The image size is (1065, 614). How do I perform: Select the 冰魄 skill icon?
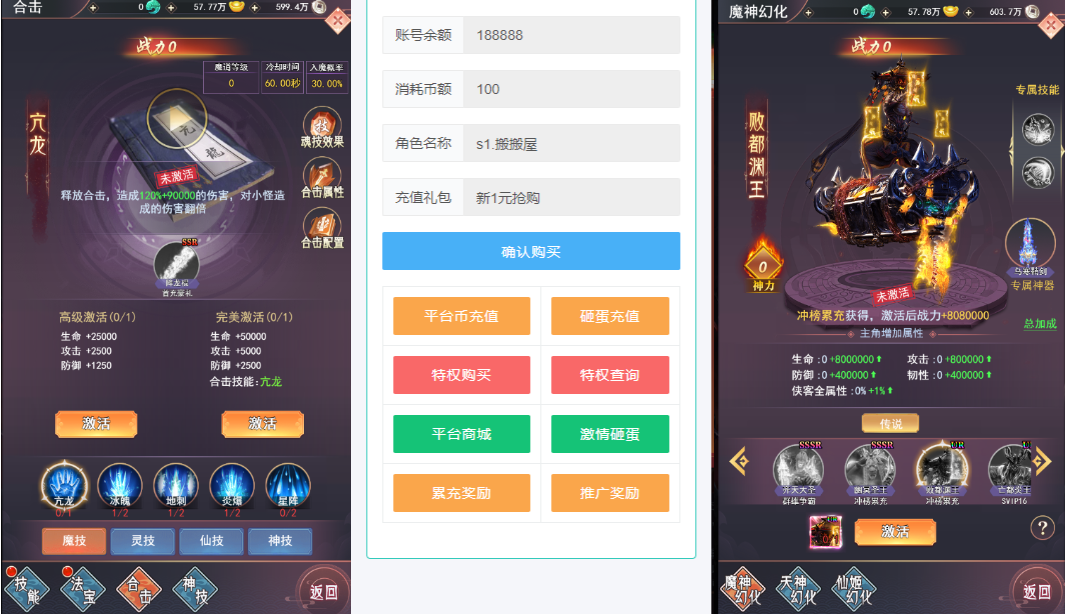click(120, 488)
